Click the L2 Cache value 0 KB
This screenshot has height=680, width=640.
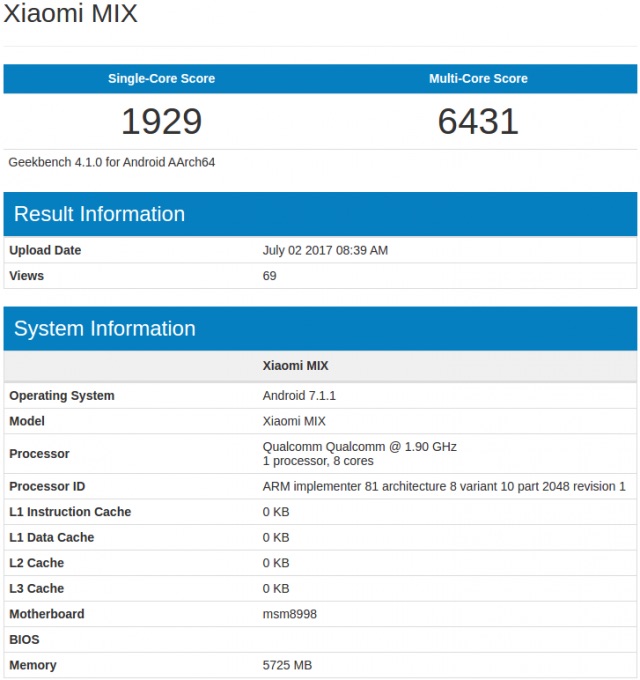tap(276, 563)
